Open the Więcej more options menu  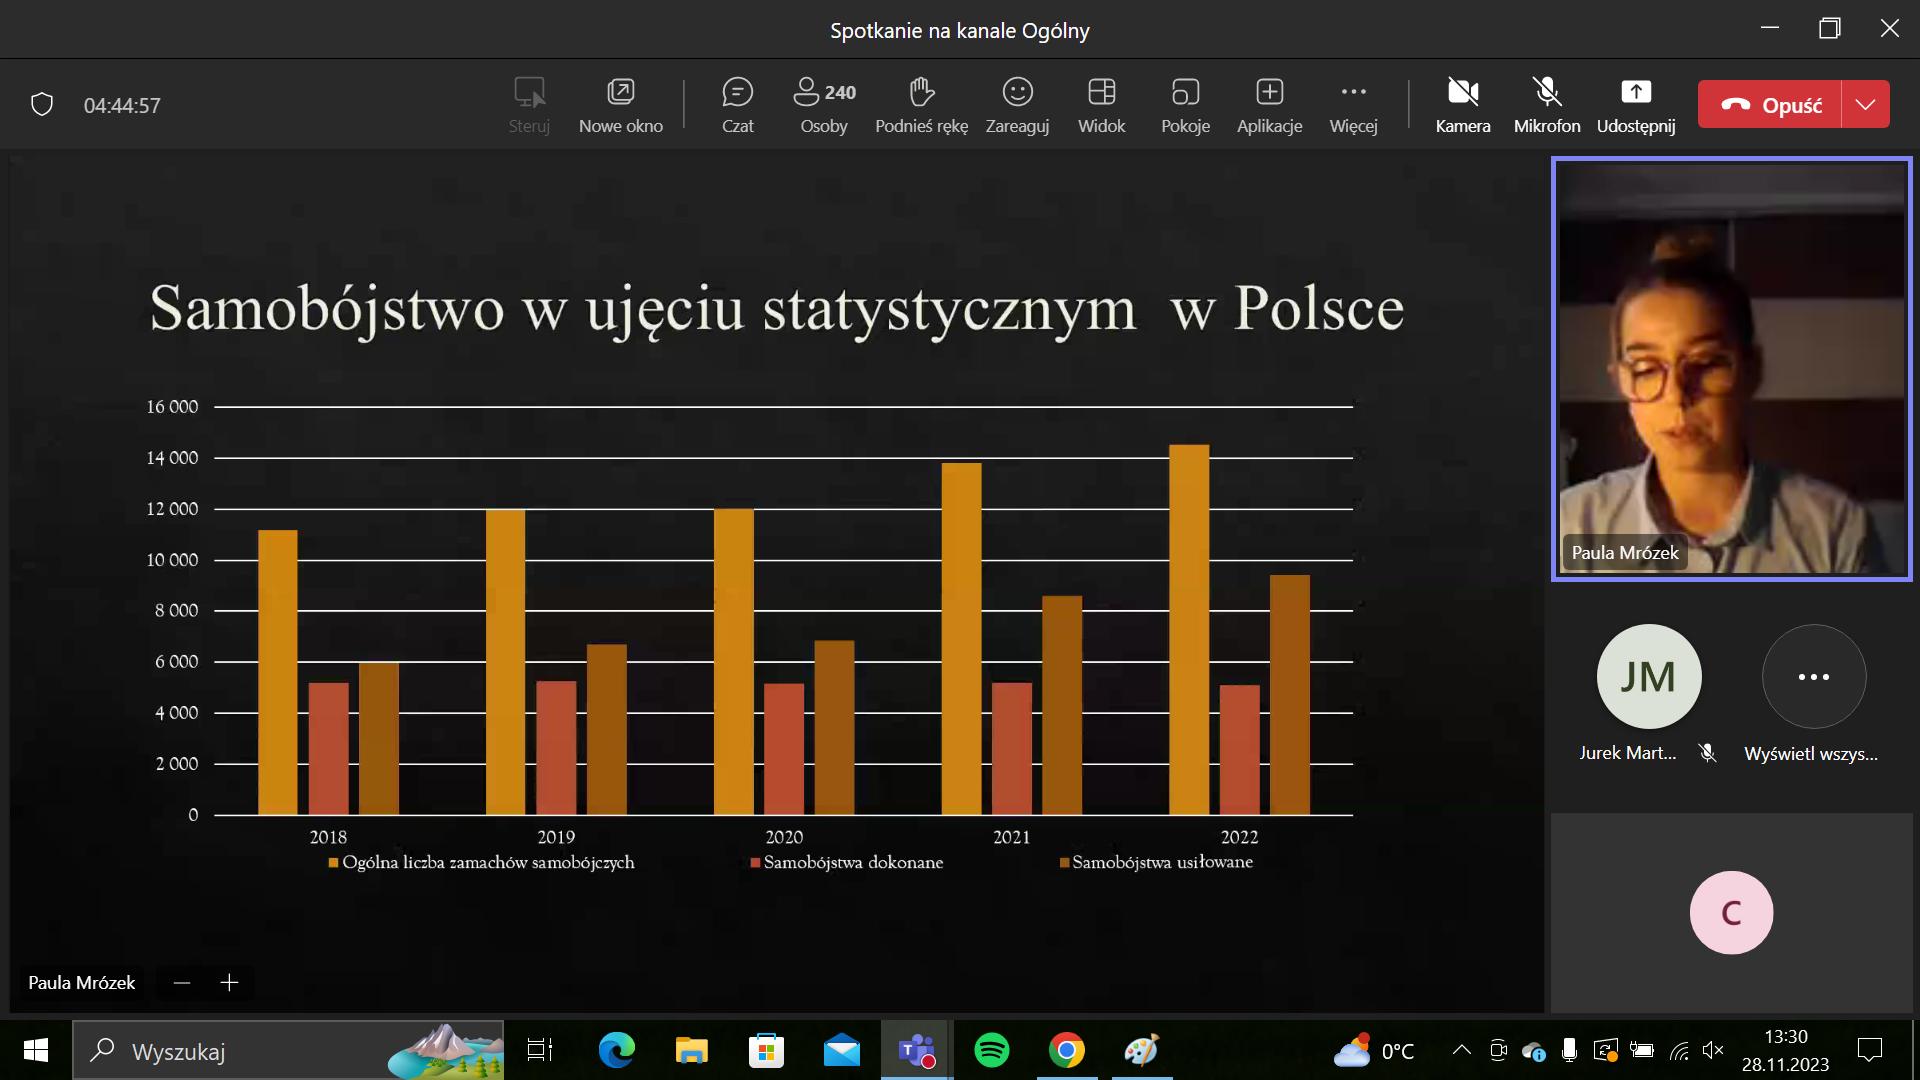(1353, 104)
